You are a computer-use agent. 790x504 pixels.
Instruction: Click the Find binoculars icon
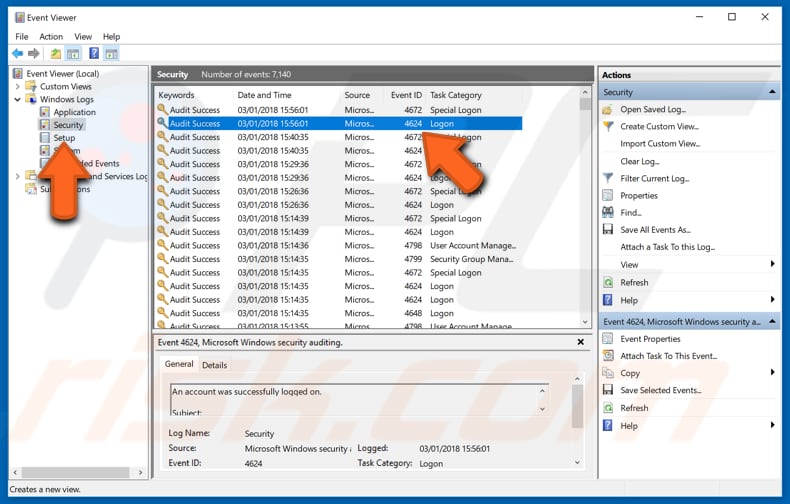point(608,212)
